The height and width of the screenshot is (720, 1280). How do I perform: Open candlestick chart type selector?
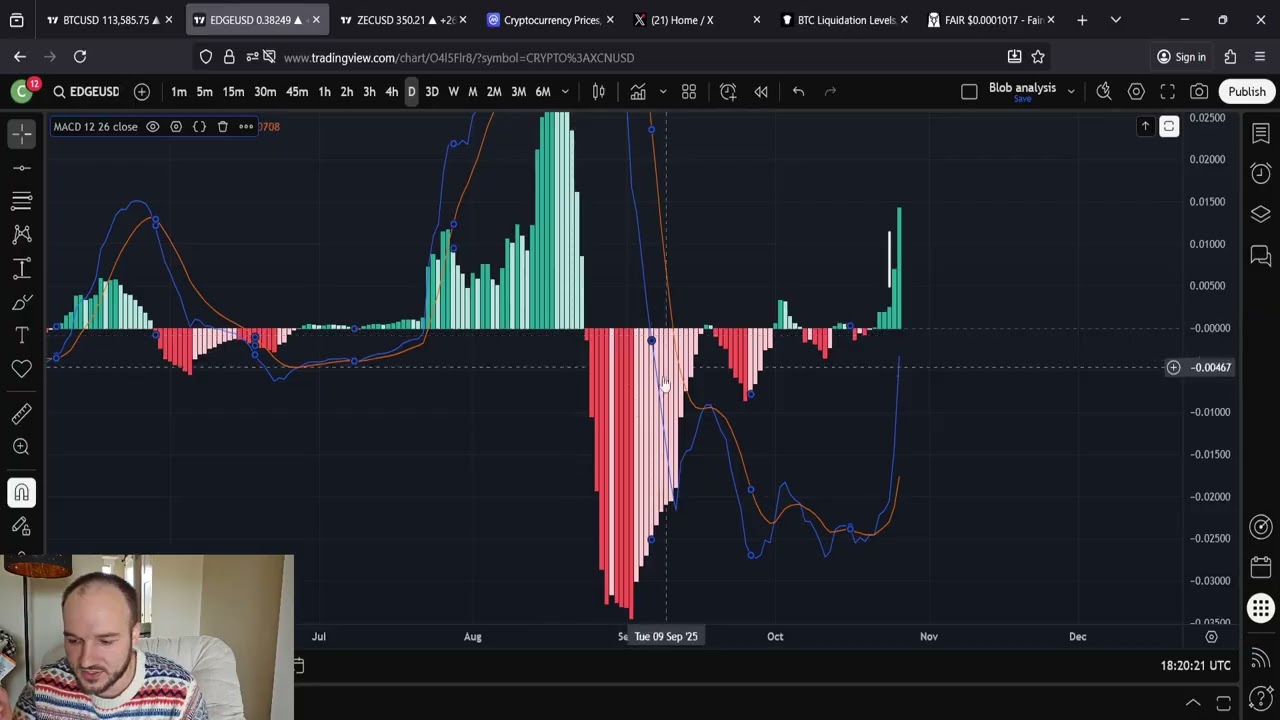[x=599, y=92]
